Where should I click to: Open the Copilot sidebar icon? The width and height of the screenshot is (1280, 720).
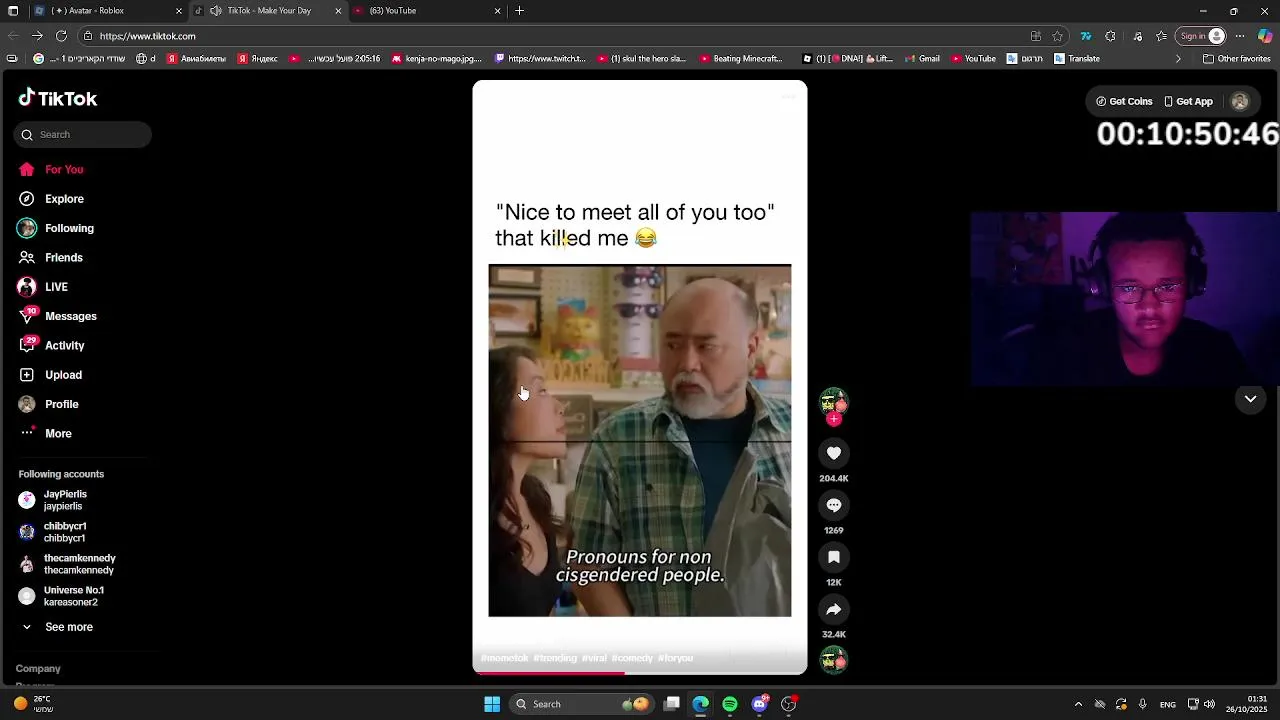(x=1265, y=36)
